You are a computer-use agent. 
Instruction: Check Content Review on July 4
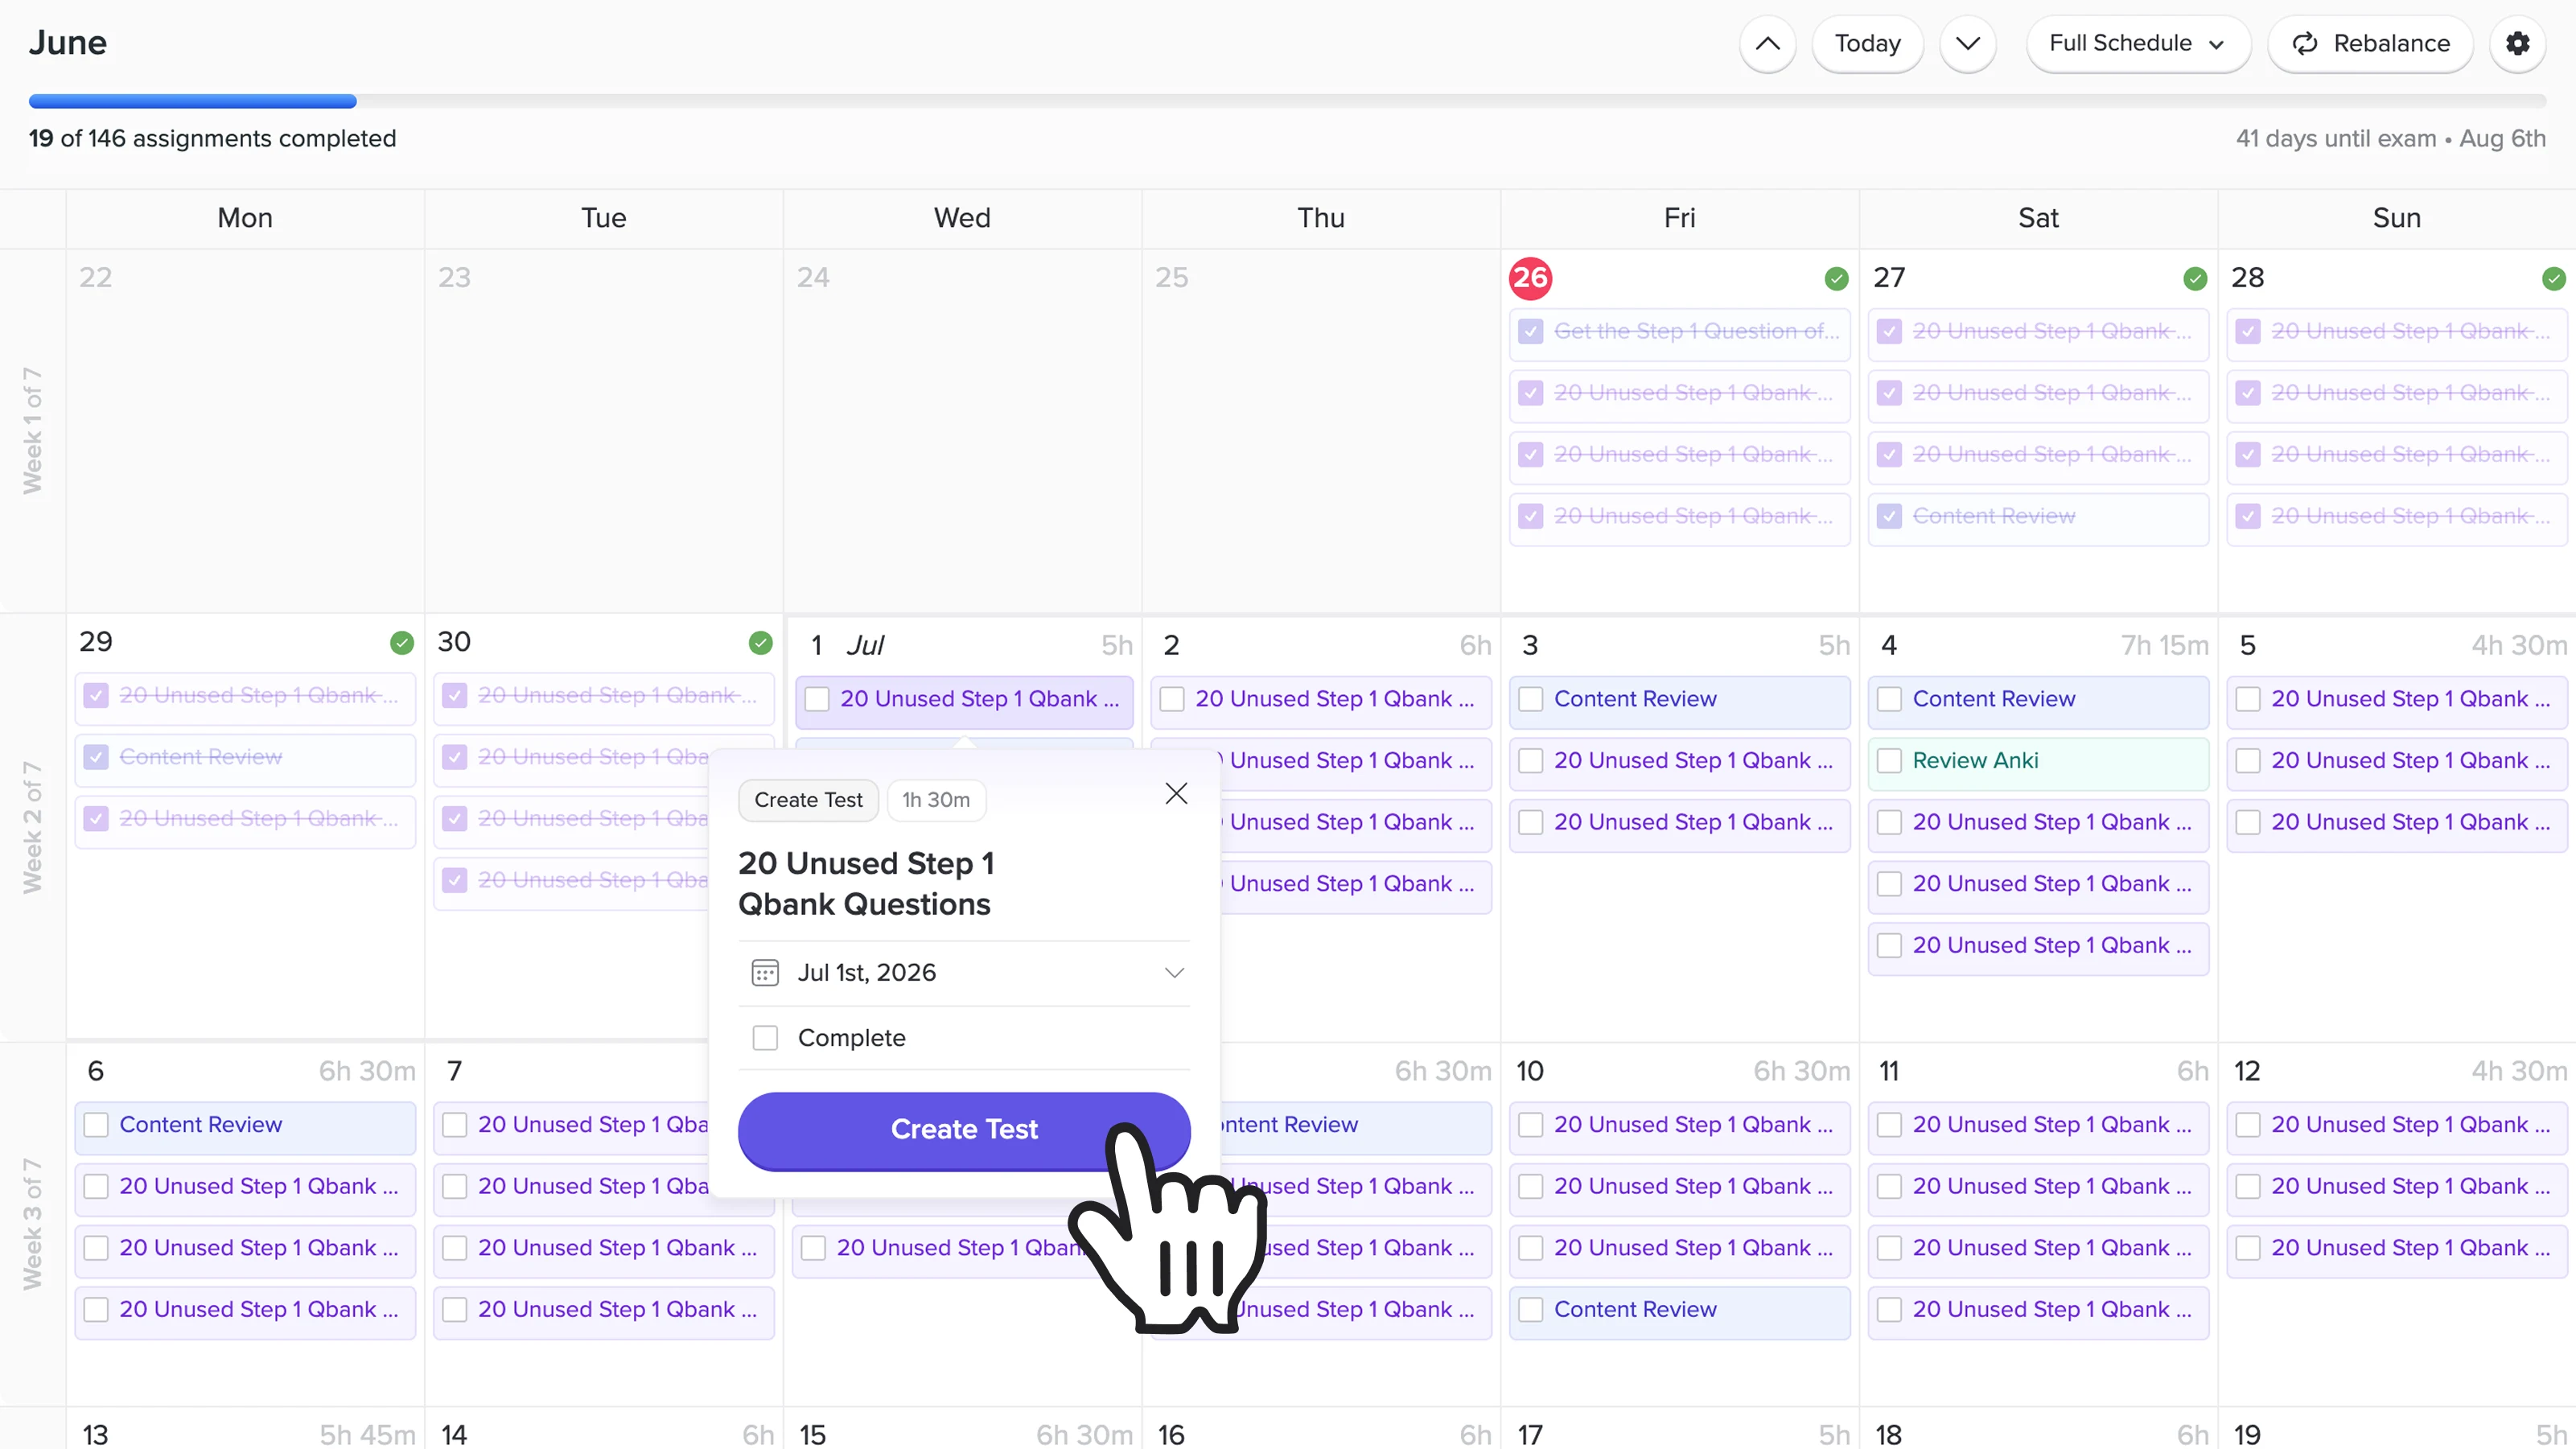pos(1889,699)
